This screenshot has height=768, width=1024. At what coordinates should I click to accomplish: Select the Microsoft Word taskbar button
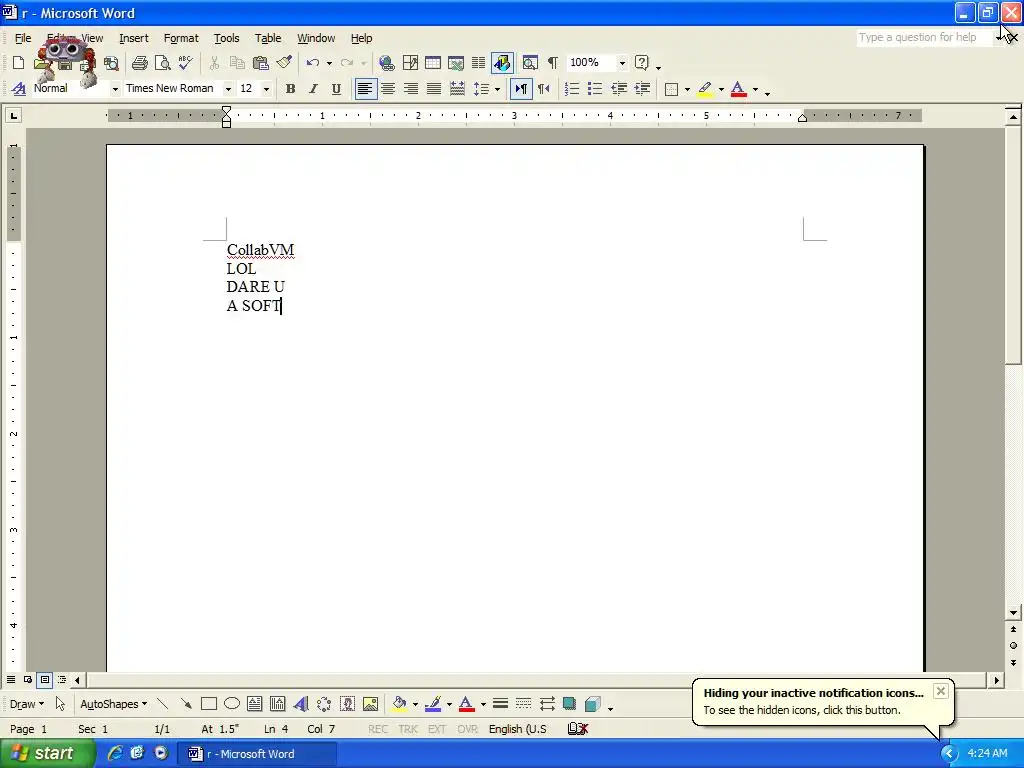coord(257,754)
